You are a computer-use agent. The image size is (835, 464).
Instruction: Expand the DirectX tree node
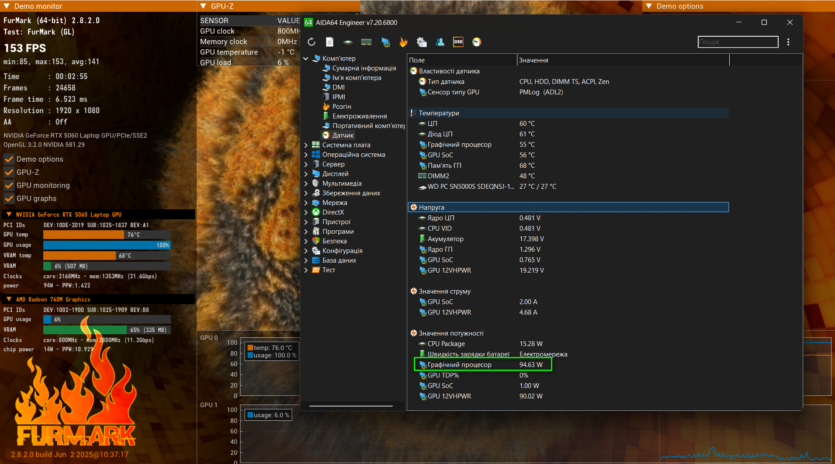[x=308, y=212]
